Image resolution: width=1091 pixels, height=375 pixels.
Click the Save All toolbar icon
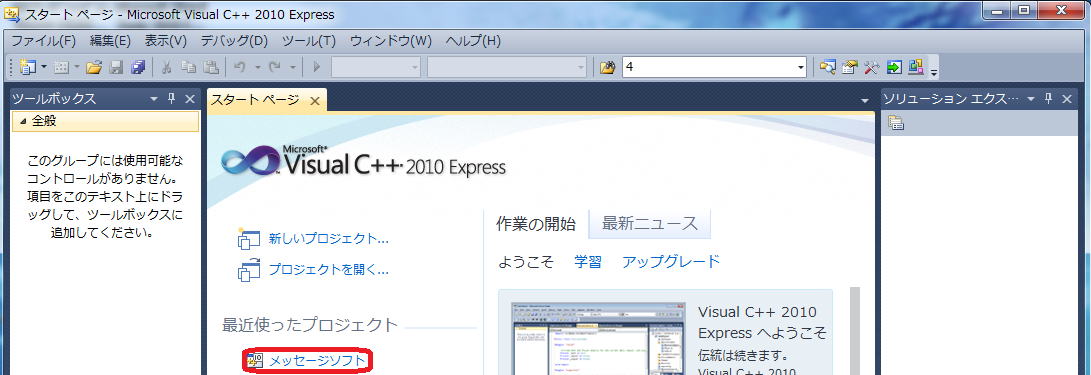138,67
